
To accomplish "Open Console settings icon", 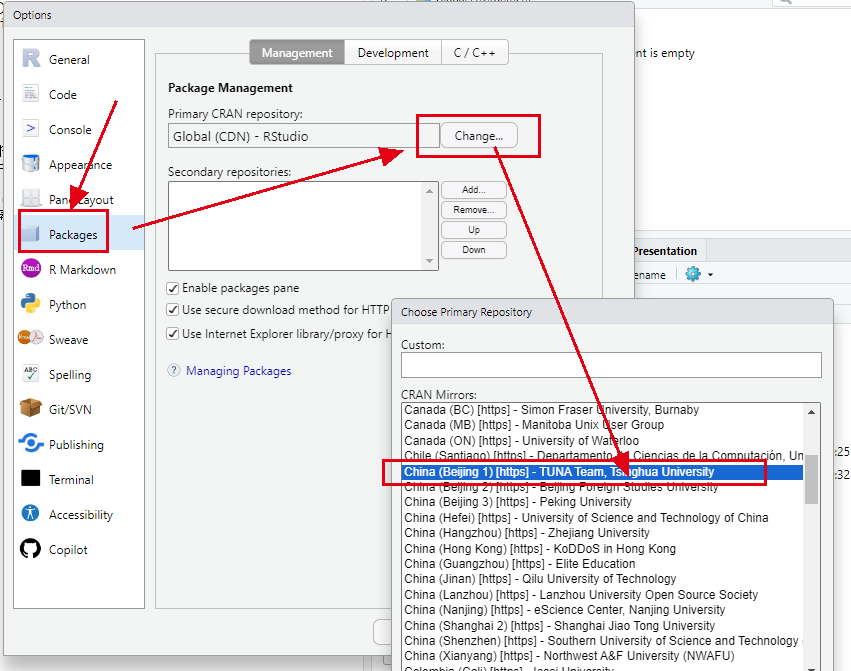I will 31,129.
